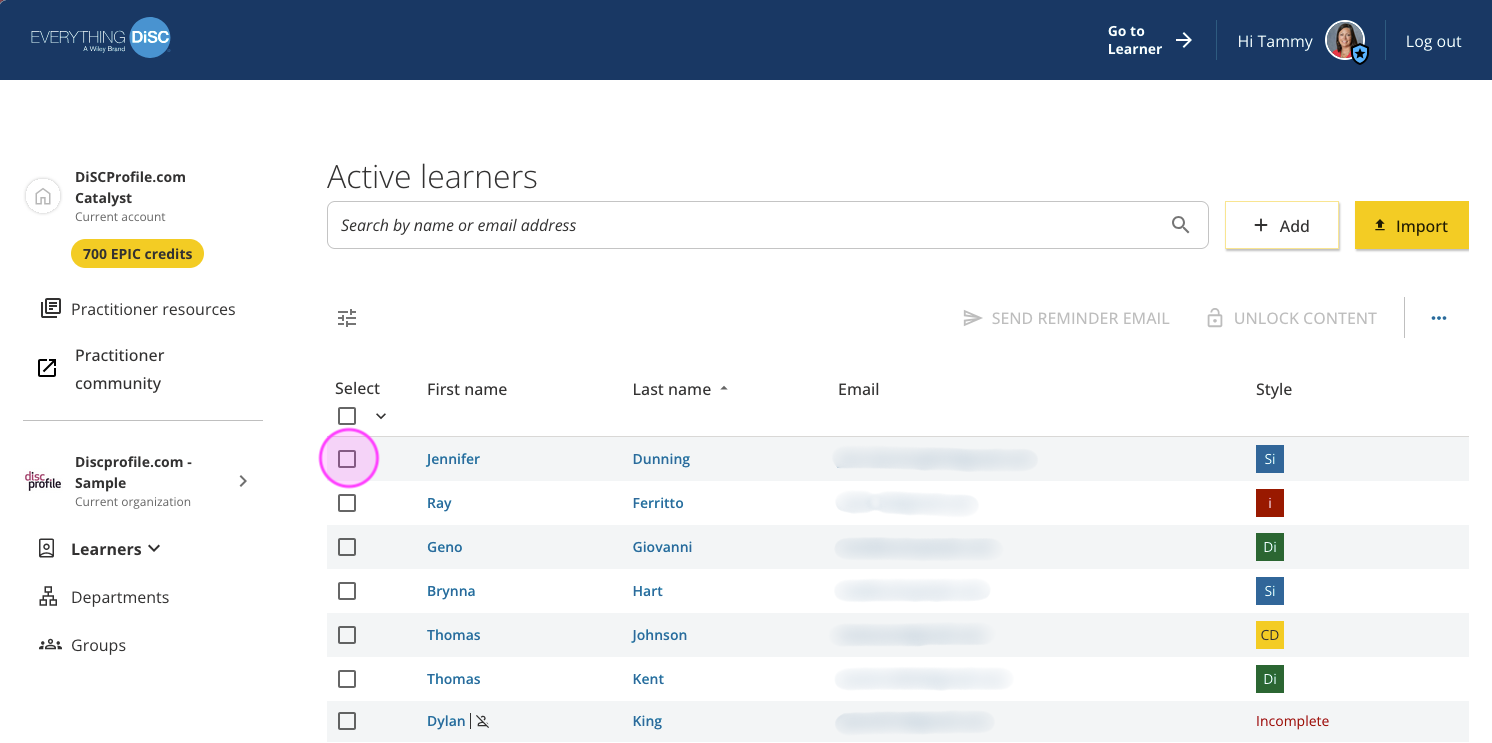
Task: Open the Hart last name link
Action: click(x=647, y=591)
